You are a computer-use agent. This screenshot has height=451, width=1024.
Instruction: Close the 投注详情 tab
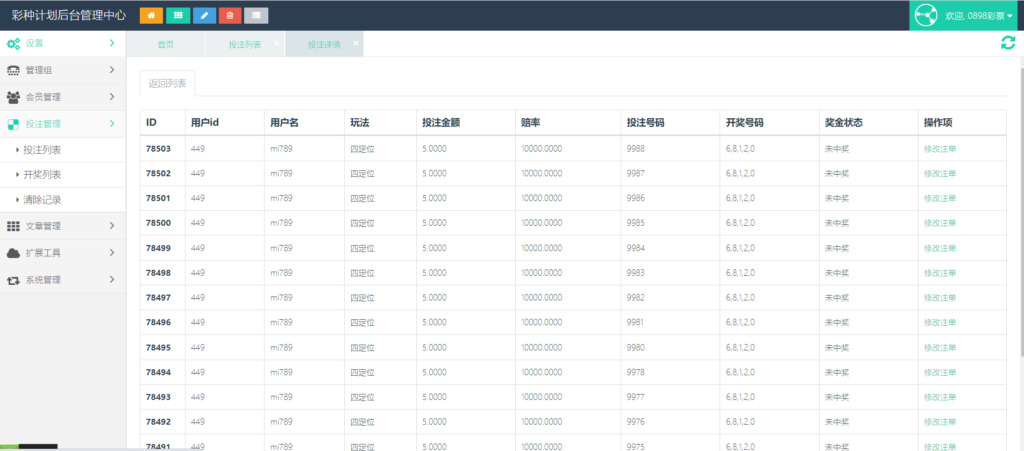tap(356, 43)
